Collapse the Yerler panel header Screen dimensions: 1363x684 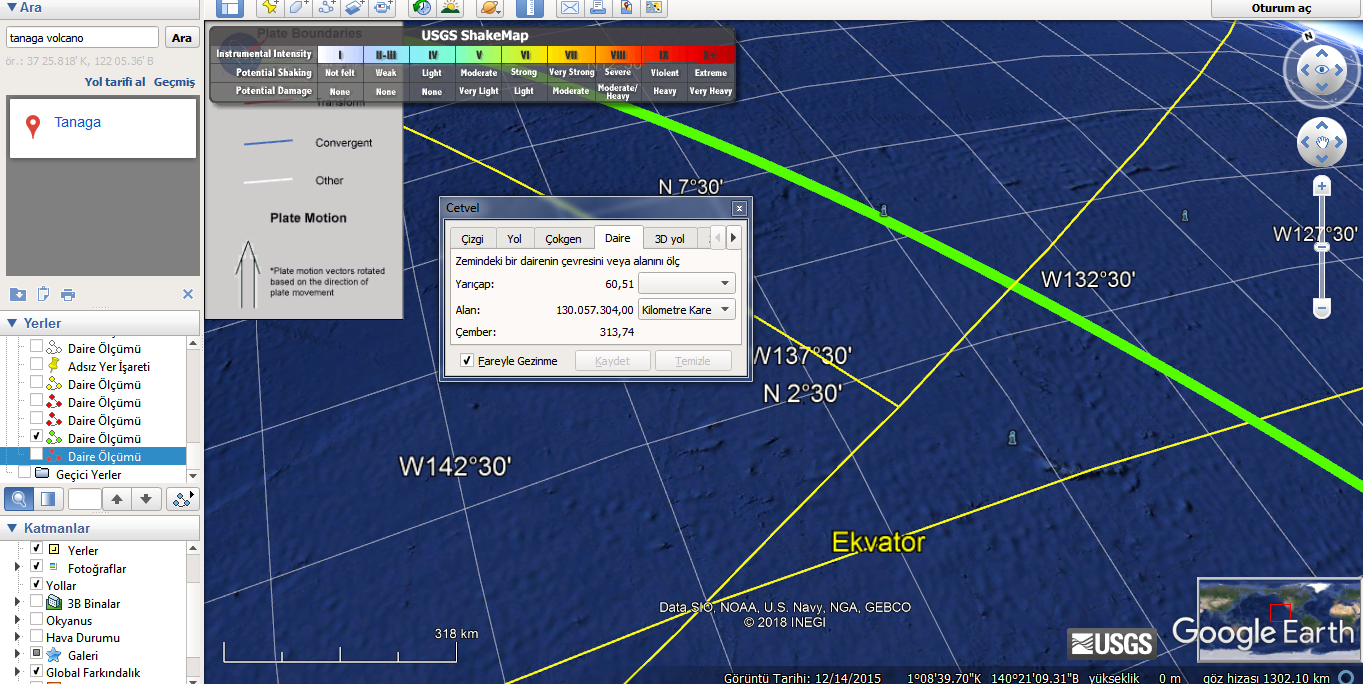click(11, 323)
